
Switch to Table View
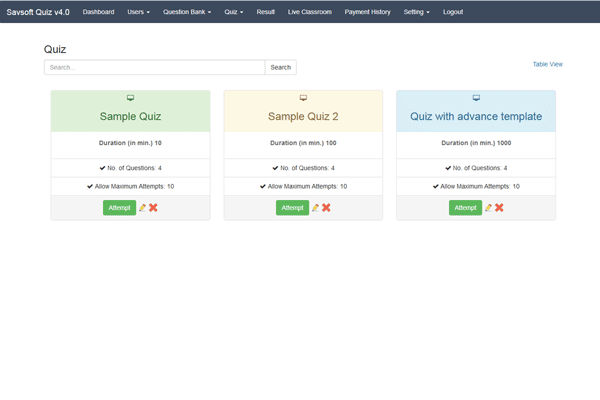(x=547, y=64)
